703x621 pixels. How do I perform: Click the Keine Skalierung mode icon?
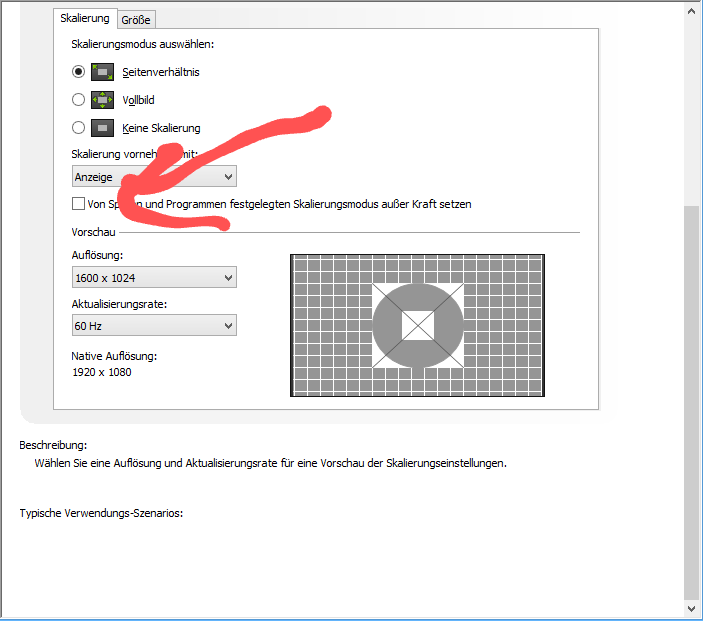(x=102, y=128)
